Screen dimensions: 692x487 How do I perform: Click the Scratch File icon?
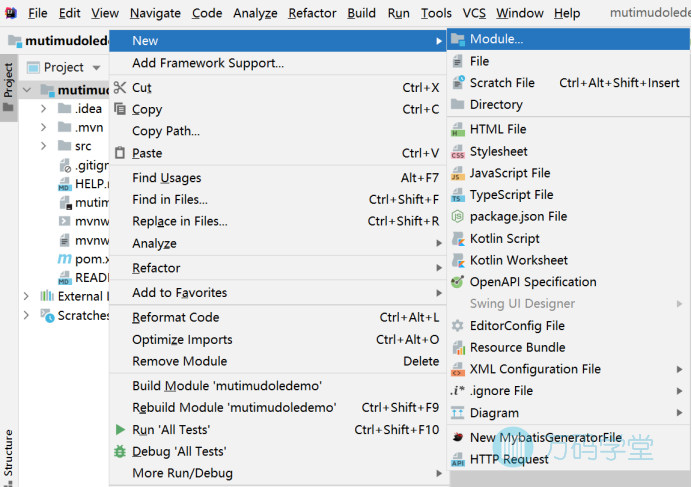(x=458, y=83)
